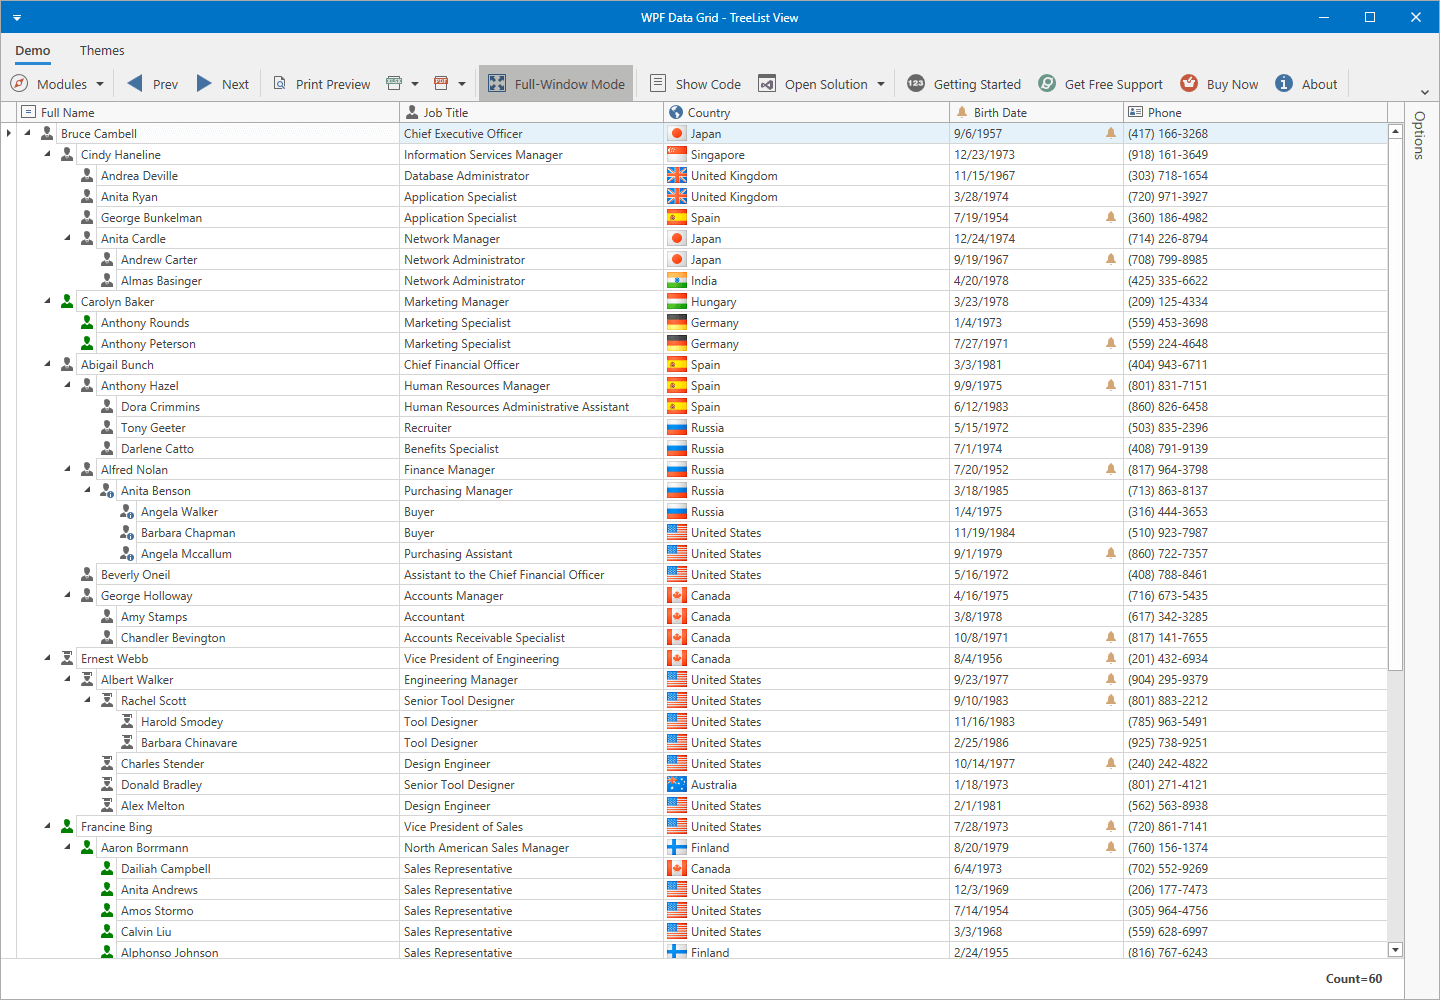Click the scroll down arrow of the grid
Viewport: 1440px width, 1000px height.
point(1395,949)
